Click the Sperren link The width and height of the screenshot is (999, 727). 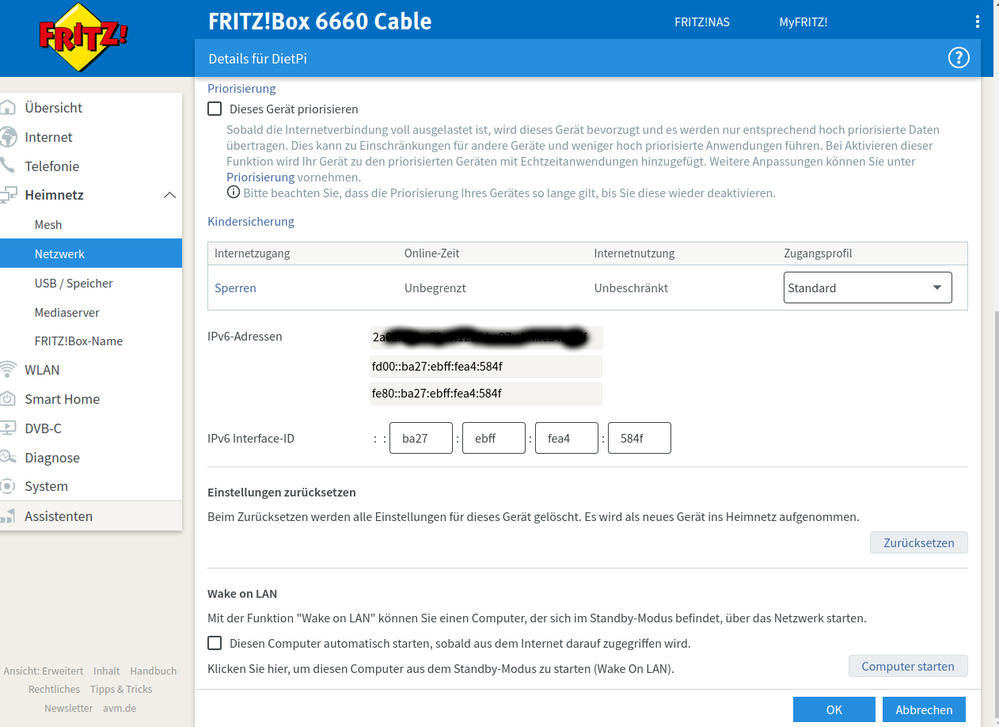click(235, 288)
